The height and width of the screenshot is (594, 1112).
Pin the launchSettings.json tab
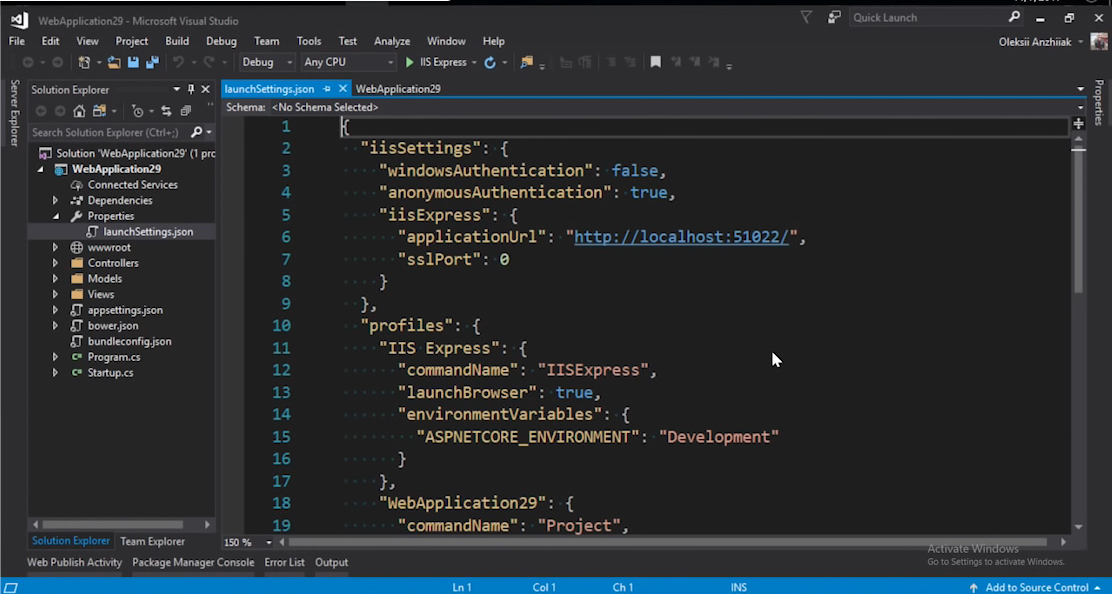click(327, 89)
